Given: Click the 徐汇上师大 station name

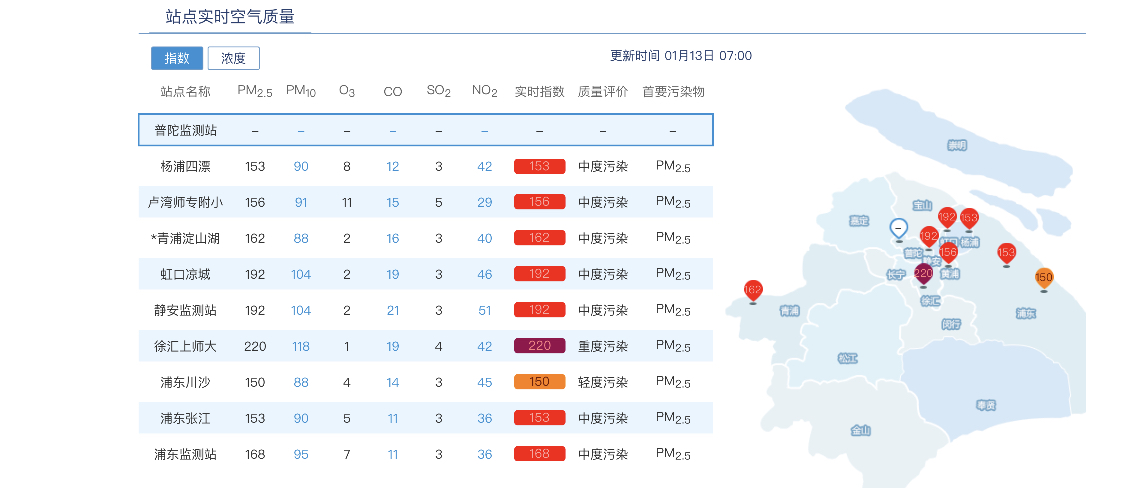Looking at the screenshot, I should (186, 346).
